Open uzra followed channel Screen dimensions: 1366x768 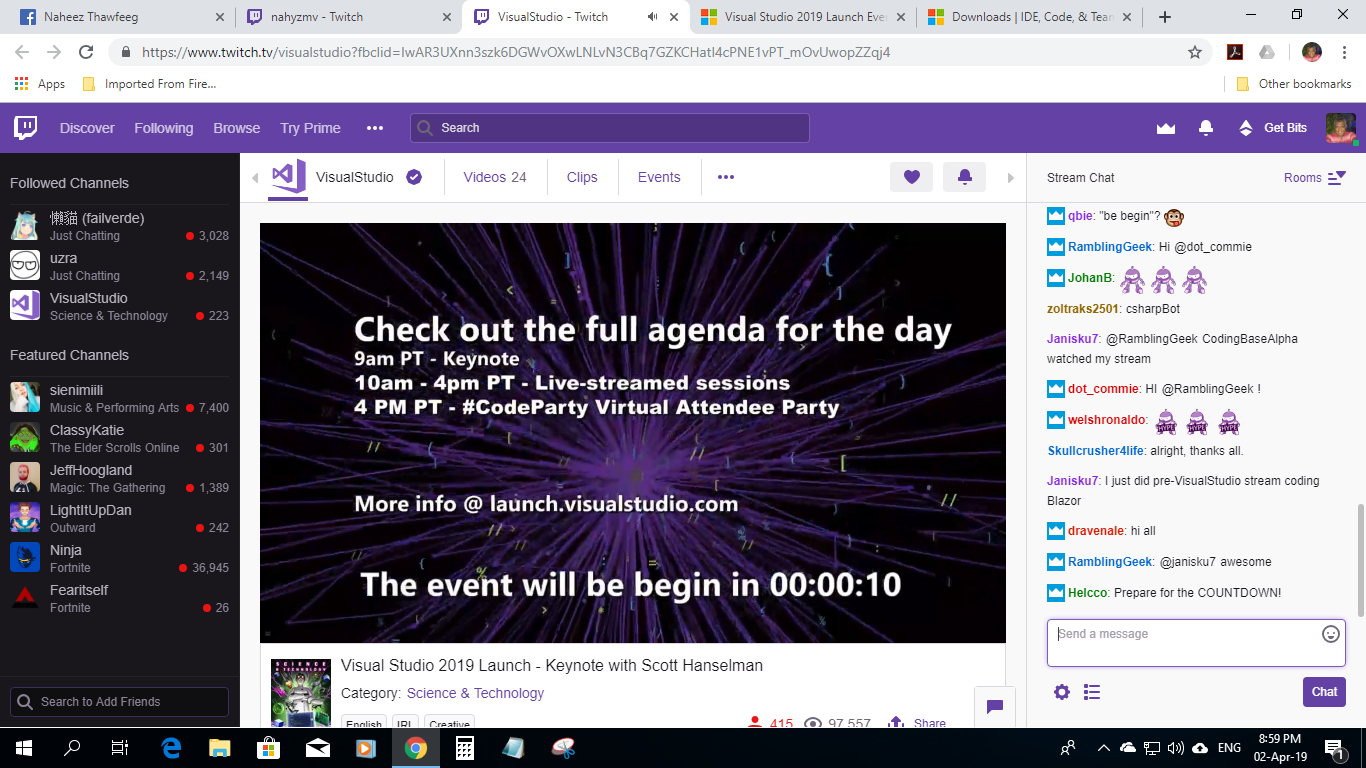[120, 266]
